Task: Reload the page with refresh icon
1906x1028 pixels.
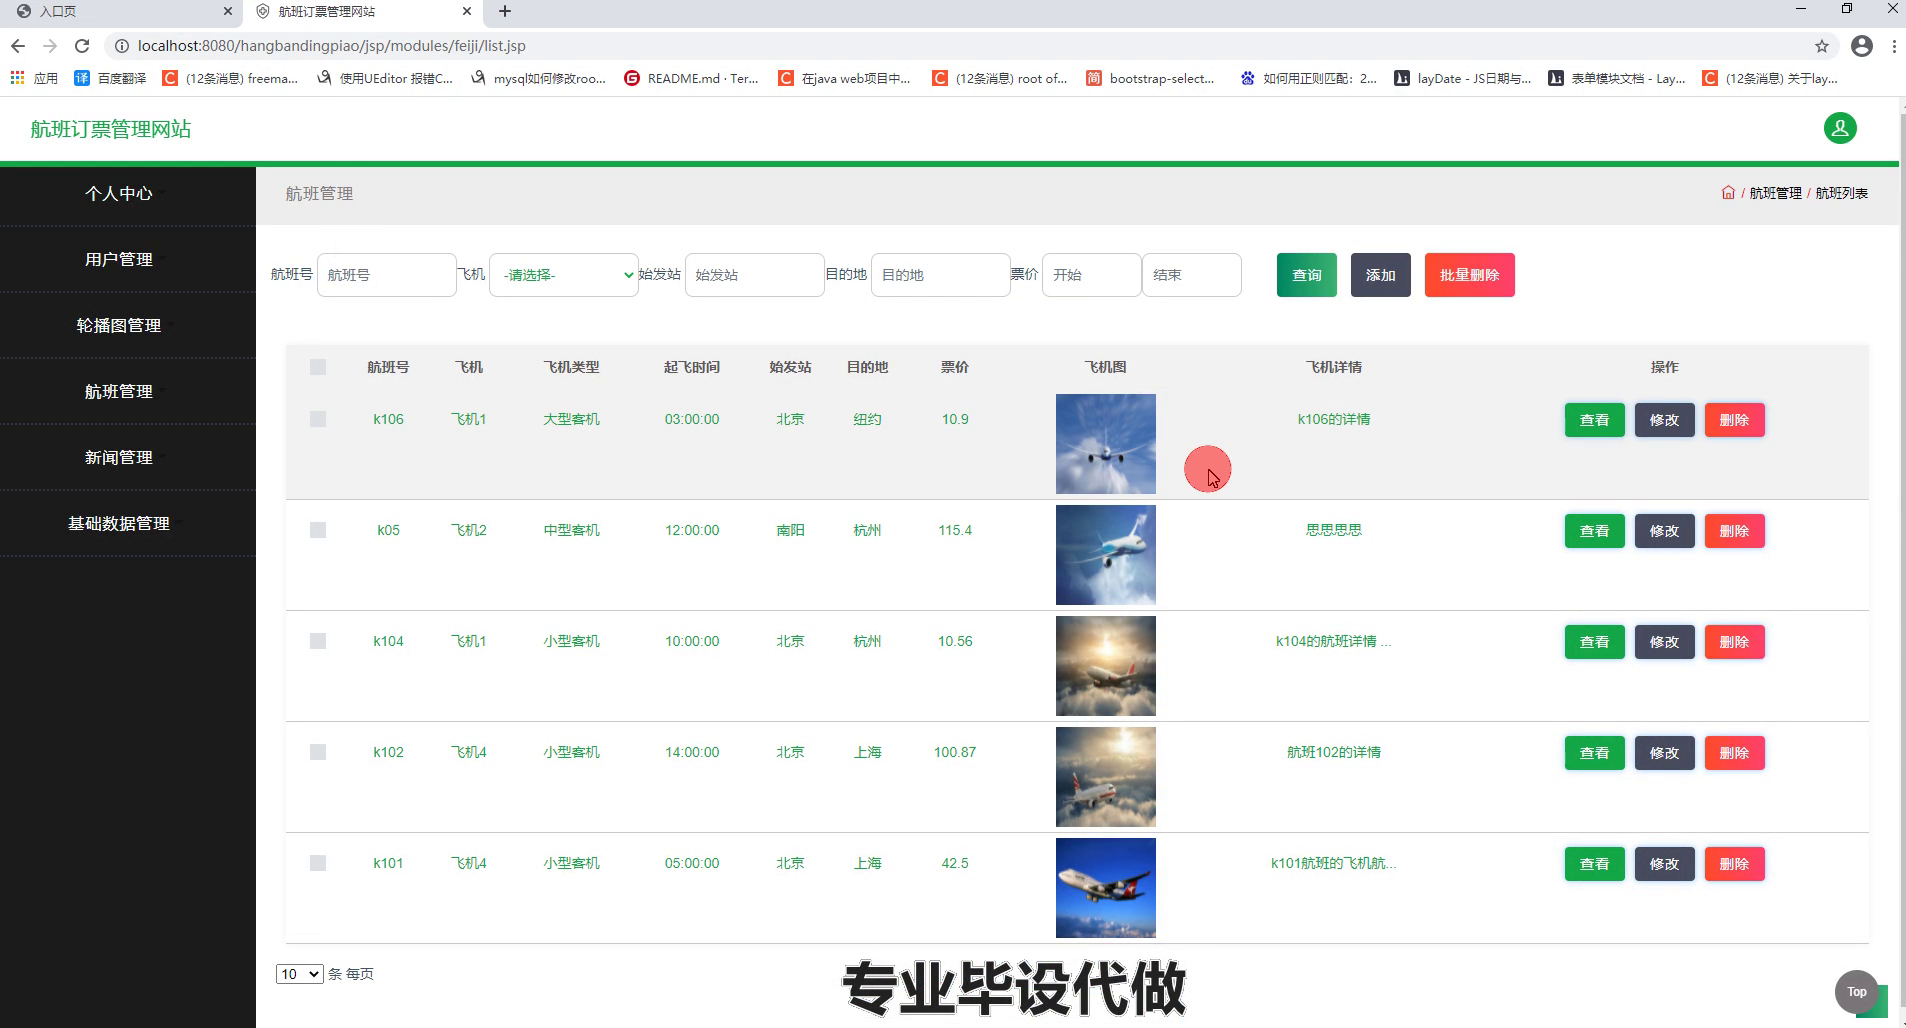Action: click(82, 46)
